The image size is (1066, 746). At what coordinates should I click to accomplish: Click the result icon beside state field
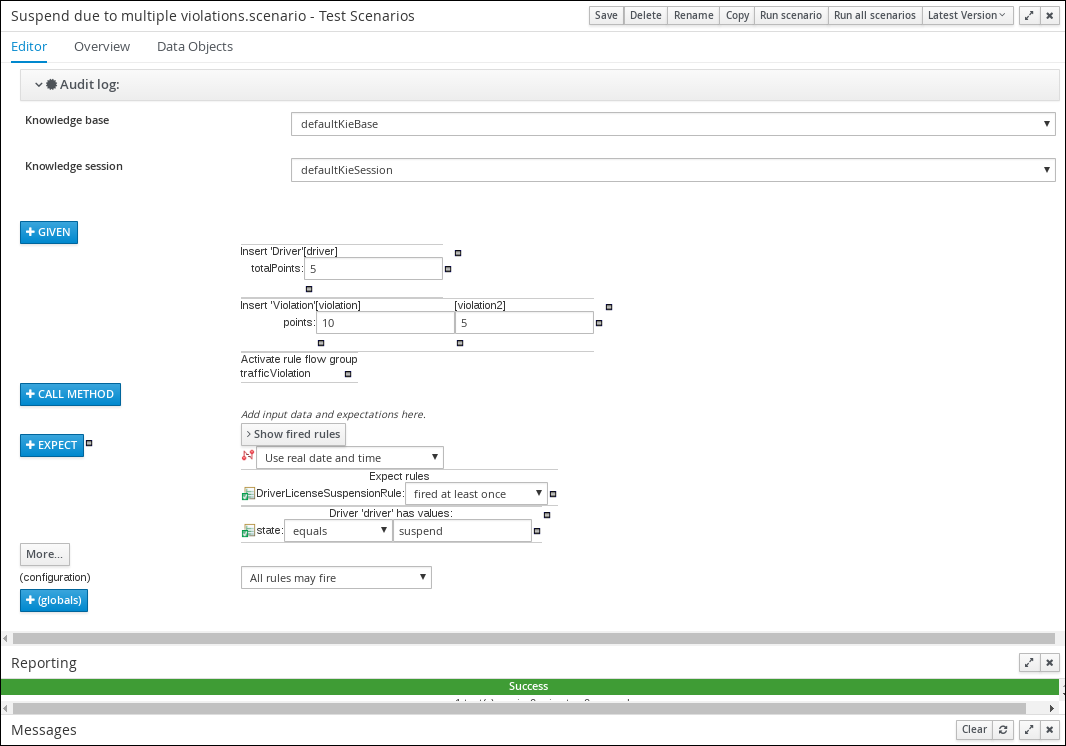pyautogui.click(x=248, y=531)
